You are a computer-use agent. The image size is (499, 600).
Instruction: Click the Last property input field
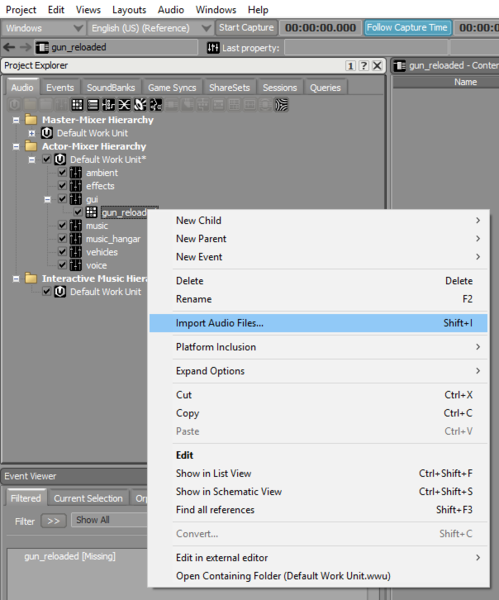click(x=366, y=48)
